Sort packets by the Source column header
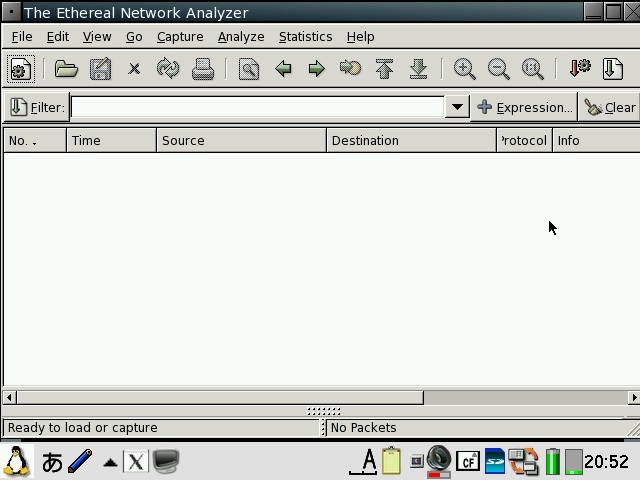The width and height of the screenshot is (640, 480). [x=241, y=140]
